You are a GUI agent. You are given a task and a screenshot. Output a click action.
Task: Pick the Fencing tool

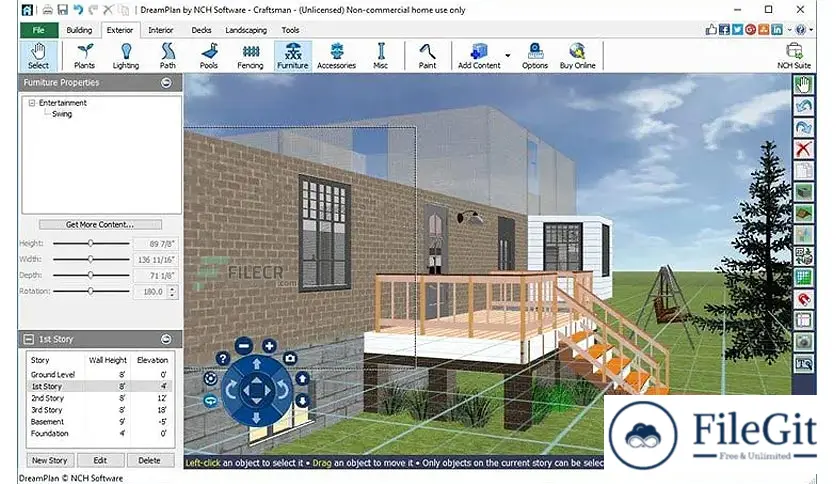click(x=250, y=56)
